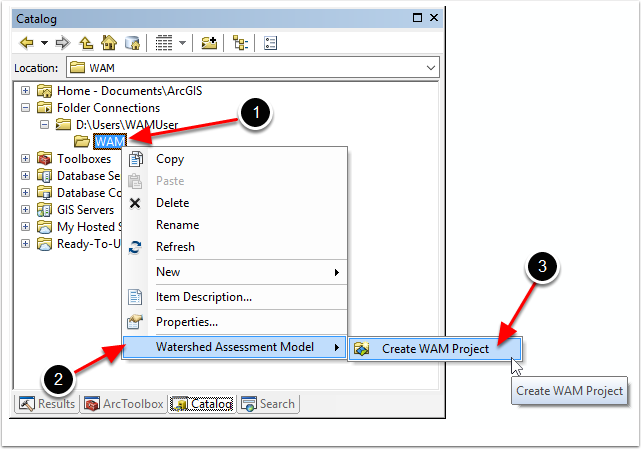Switch to the Catalog tab

click(x=202, y=404)
